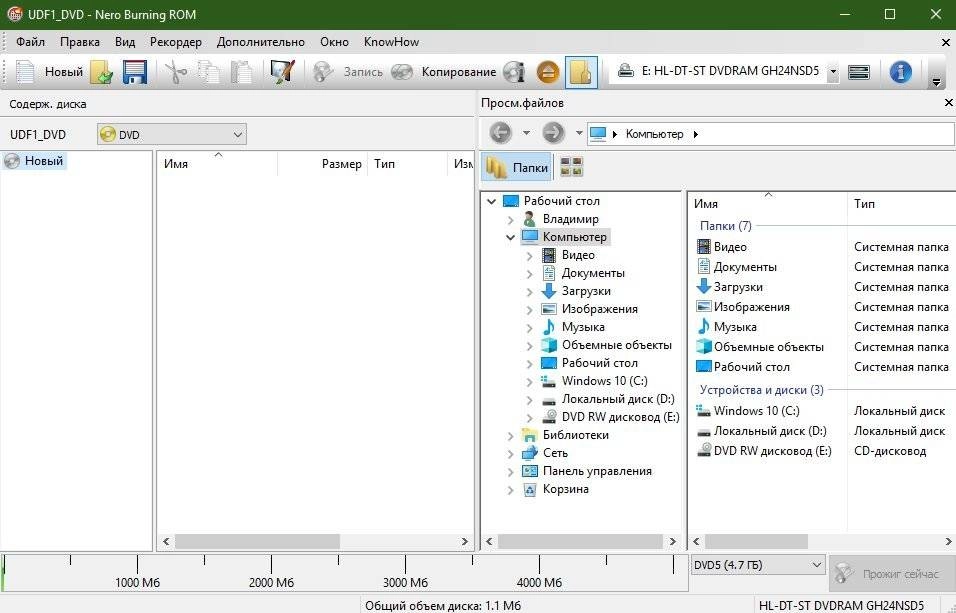Open the choose recorder drive-stack icon
The width and height of the screenshot is (956, 613).
(x=858, y=72)
